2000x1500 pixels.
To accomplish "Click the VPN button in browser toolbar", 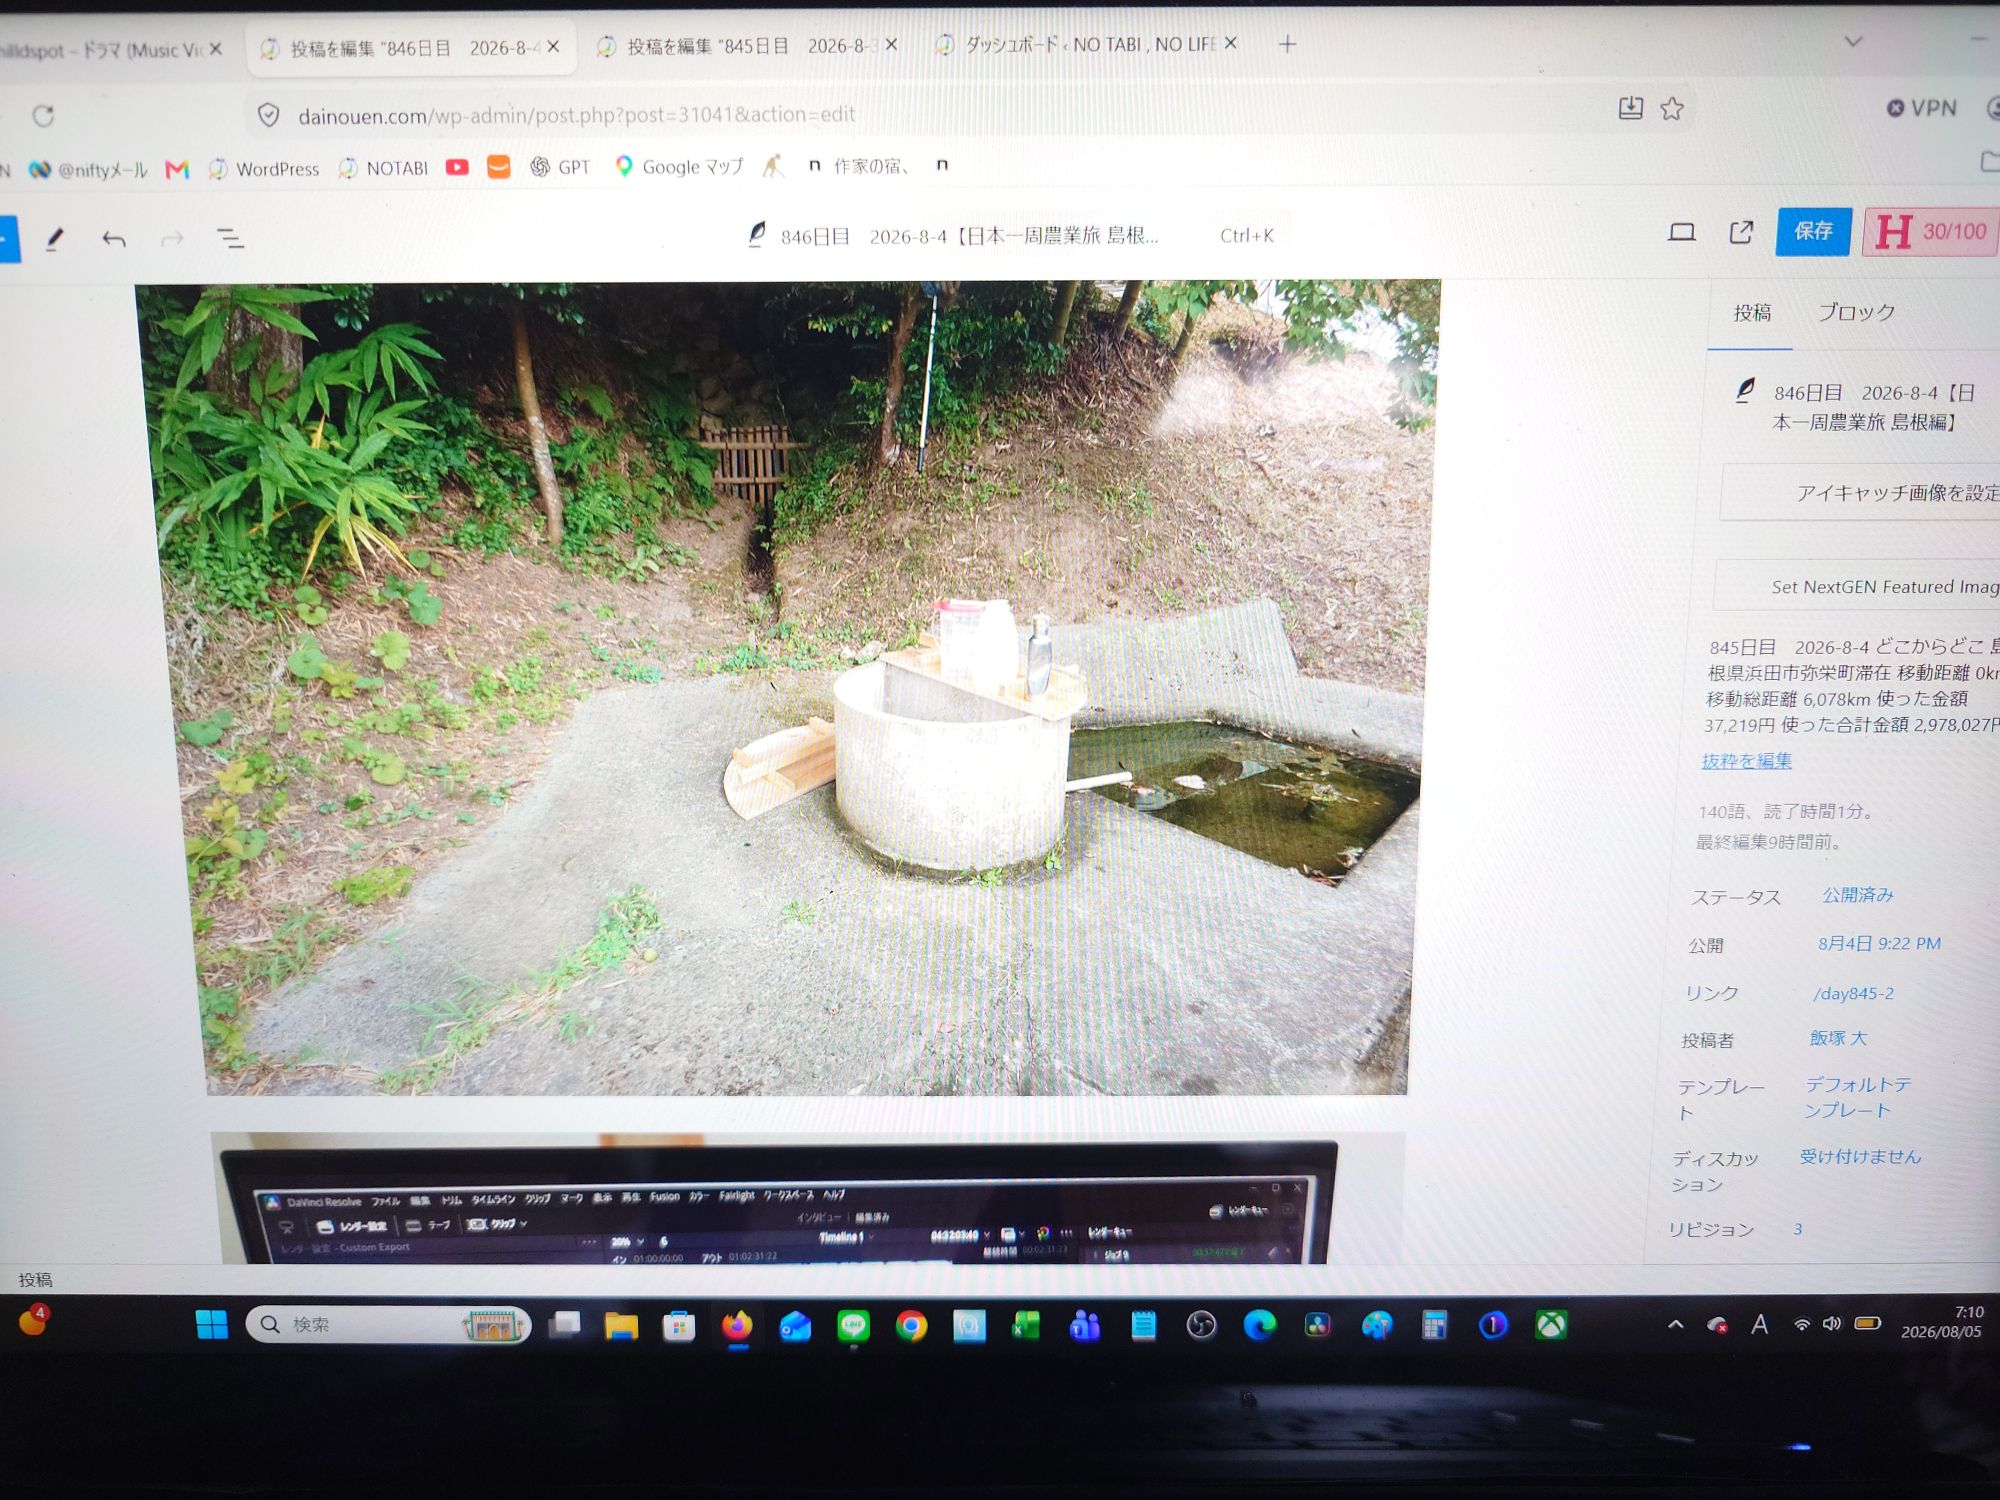I will (x=1921, y=108).
